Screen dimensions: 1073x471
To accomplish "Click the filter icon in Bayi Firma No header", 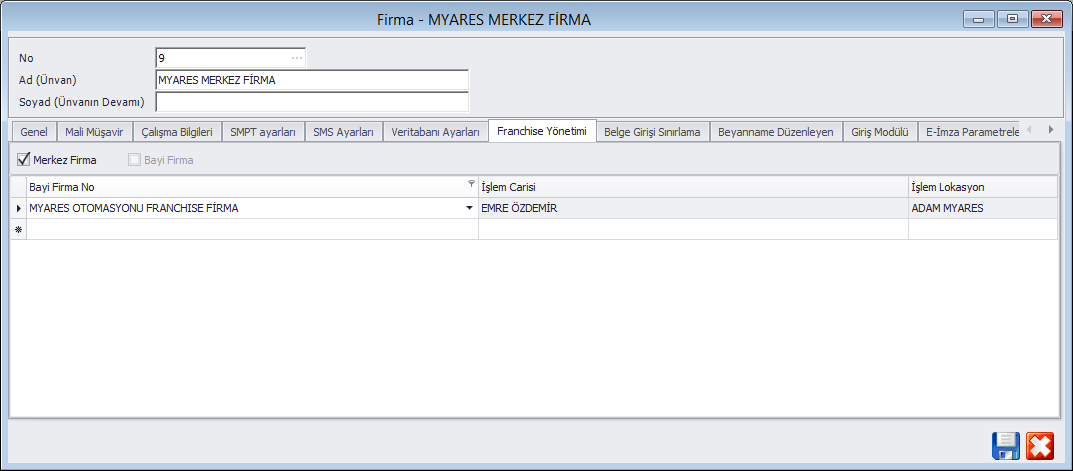I will pyautogui.click(x=471, y=183).
